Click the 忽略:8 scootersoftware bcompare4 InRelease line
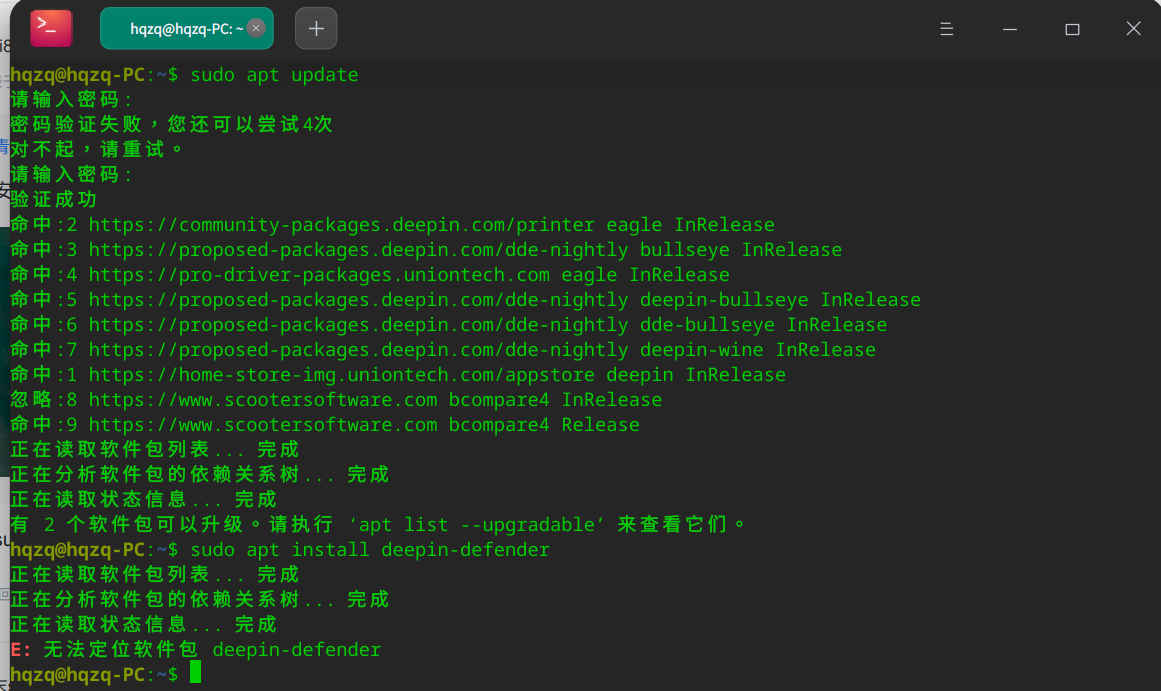The height and width of the screenshot is (691, 1161). point(336,400)
